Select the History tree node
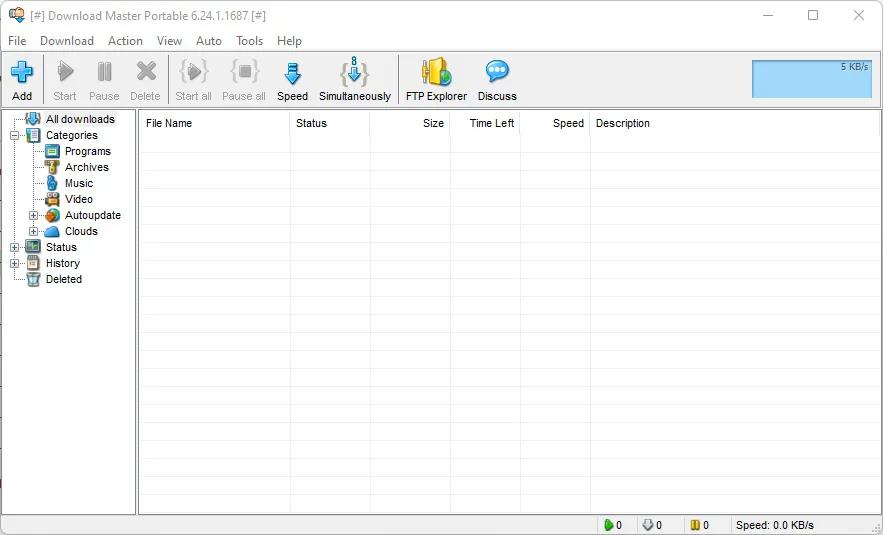 pos(63,263)
